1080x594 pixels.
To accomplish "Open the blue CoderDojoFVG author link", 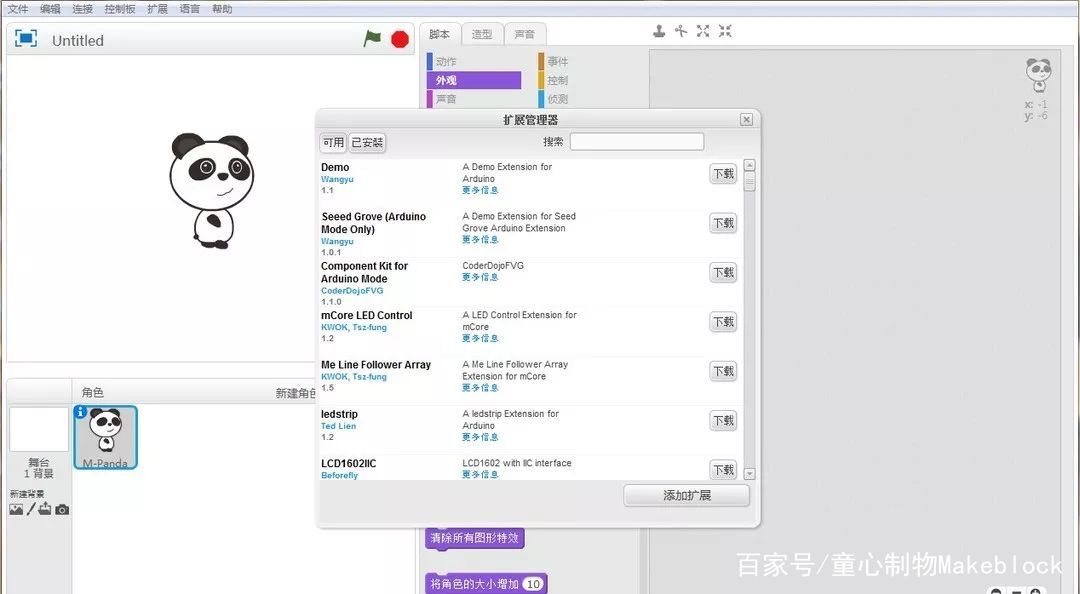I will (x=352, y=291).
